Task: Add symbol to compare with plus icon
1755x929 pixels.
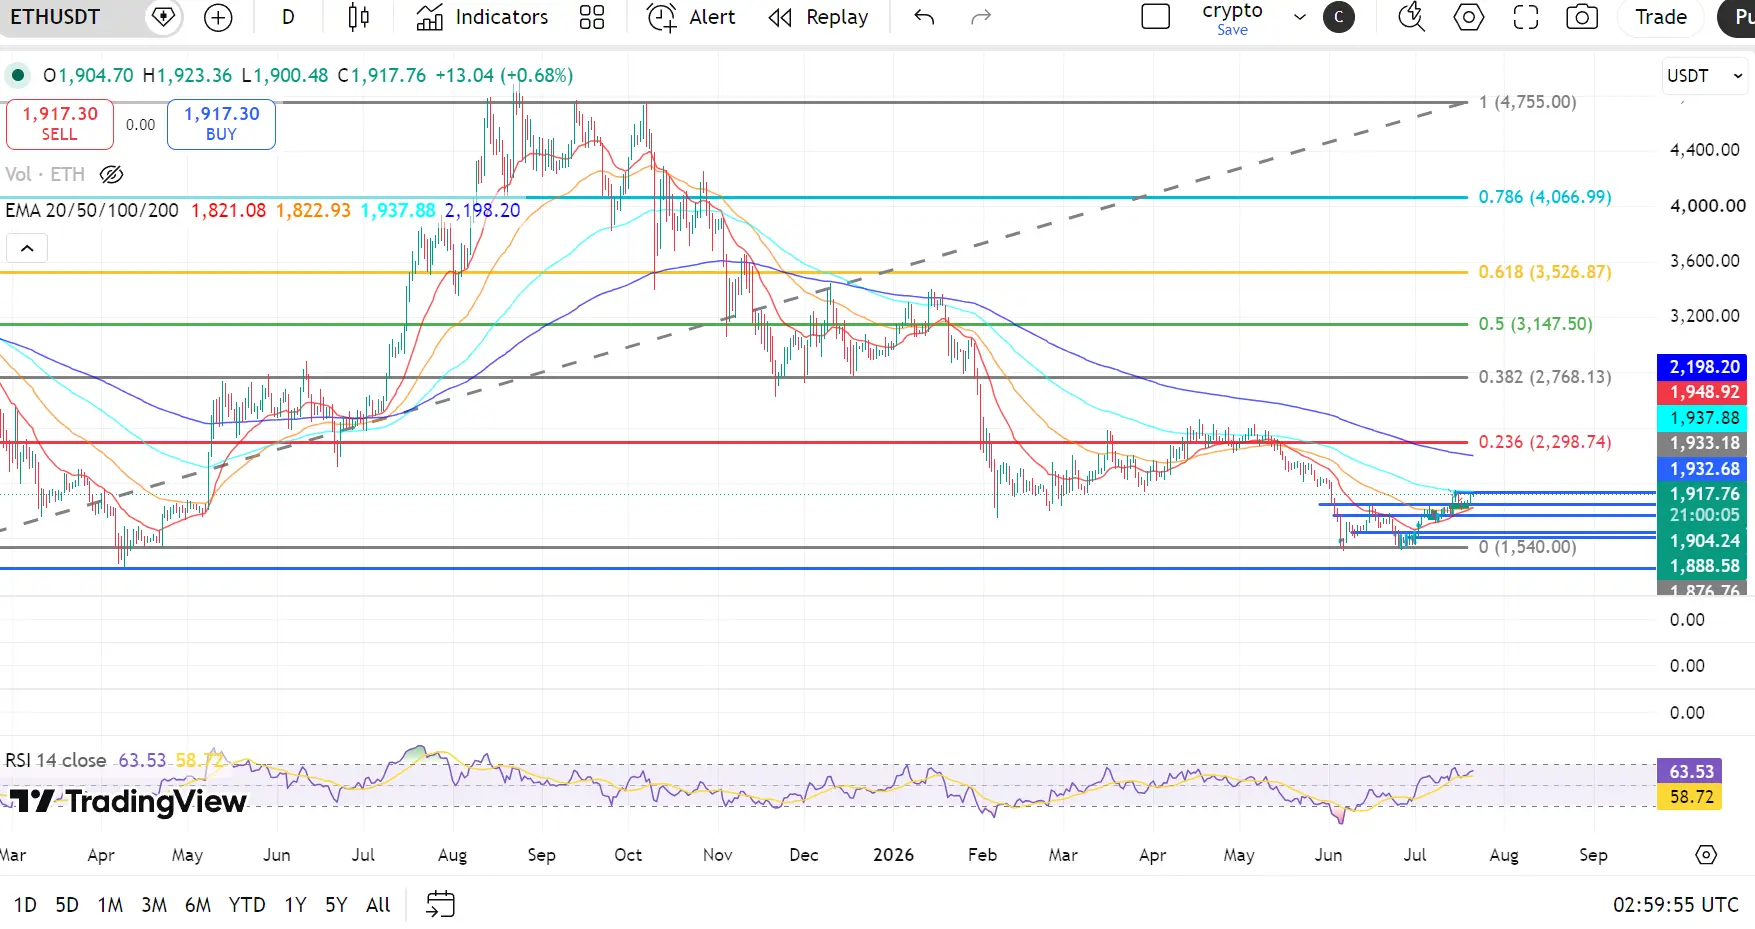Action: coord(218,17)
